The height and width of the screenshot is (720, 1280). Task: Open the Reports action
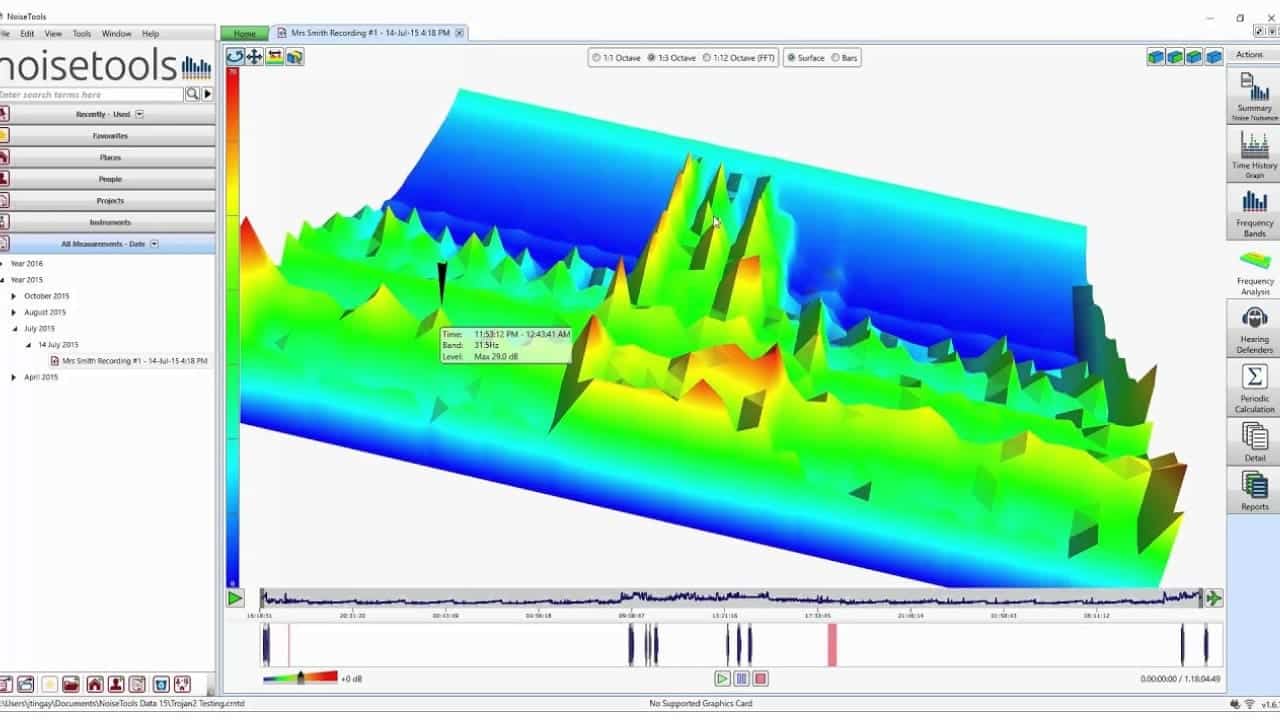tap(1254, 490)
